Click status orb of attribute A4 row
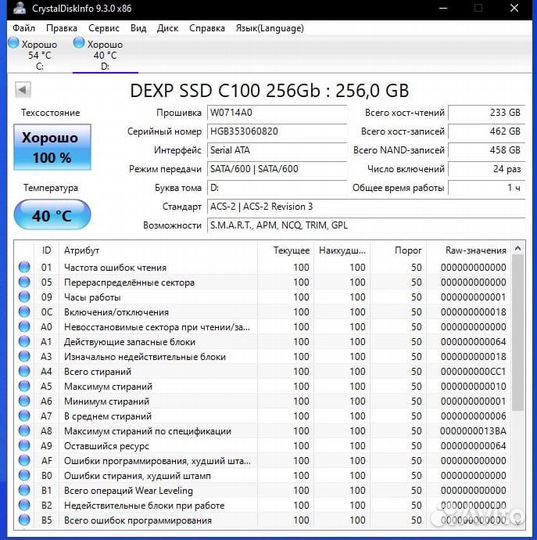The height and width of the screenshot is (540, 537). click(x=24, y=371)
